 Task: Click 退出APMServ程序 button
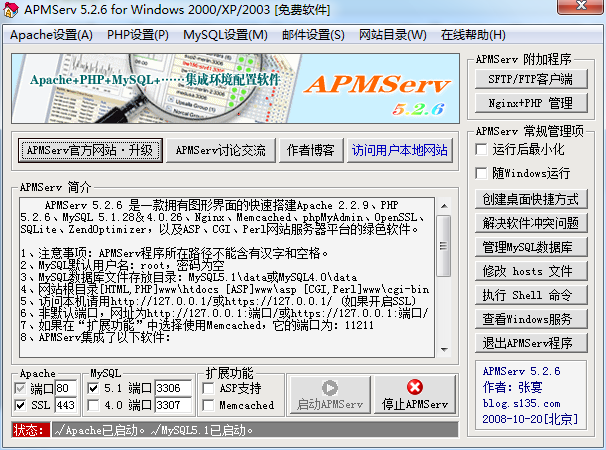[531, 343]
